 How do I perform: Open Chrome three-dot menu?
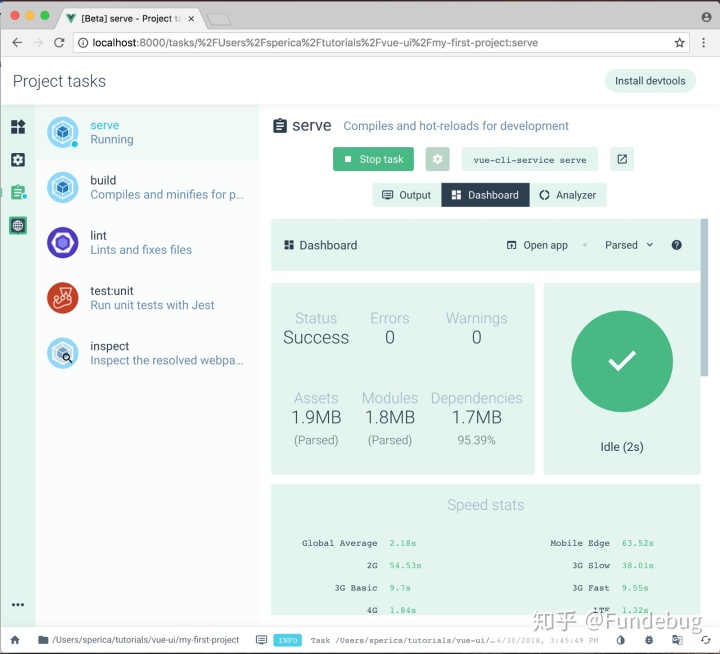click(x=703, y=43)
